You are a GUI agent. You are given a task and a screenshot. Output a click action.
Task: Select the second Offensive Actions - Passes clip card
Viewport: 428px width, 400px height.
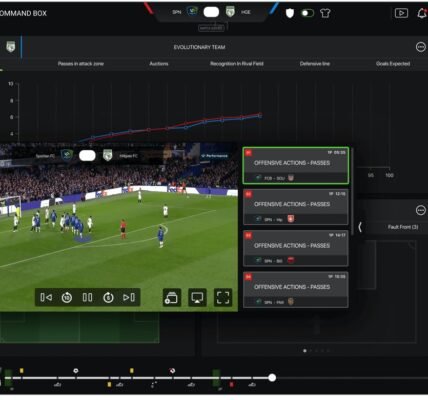[x=296, y=207]
